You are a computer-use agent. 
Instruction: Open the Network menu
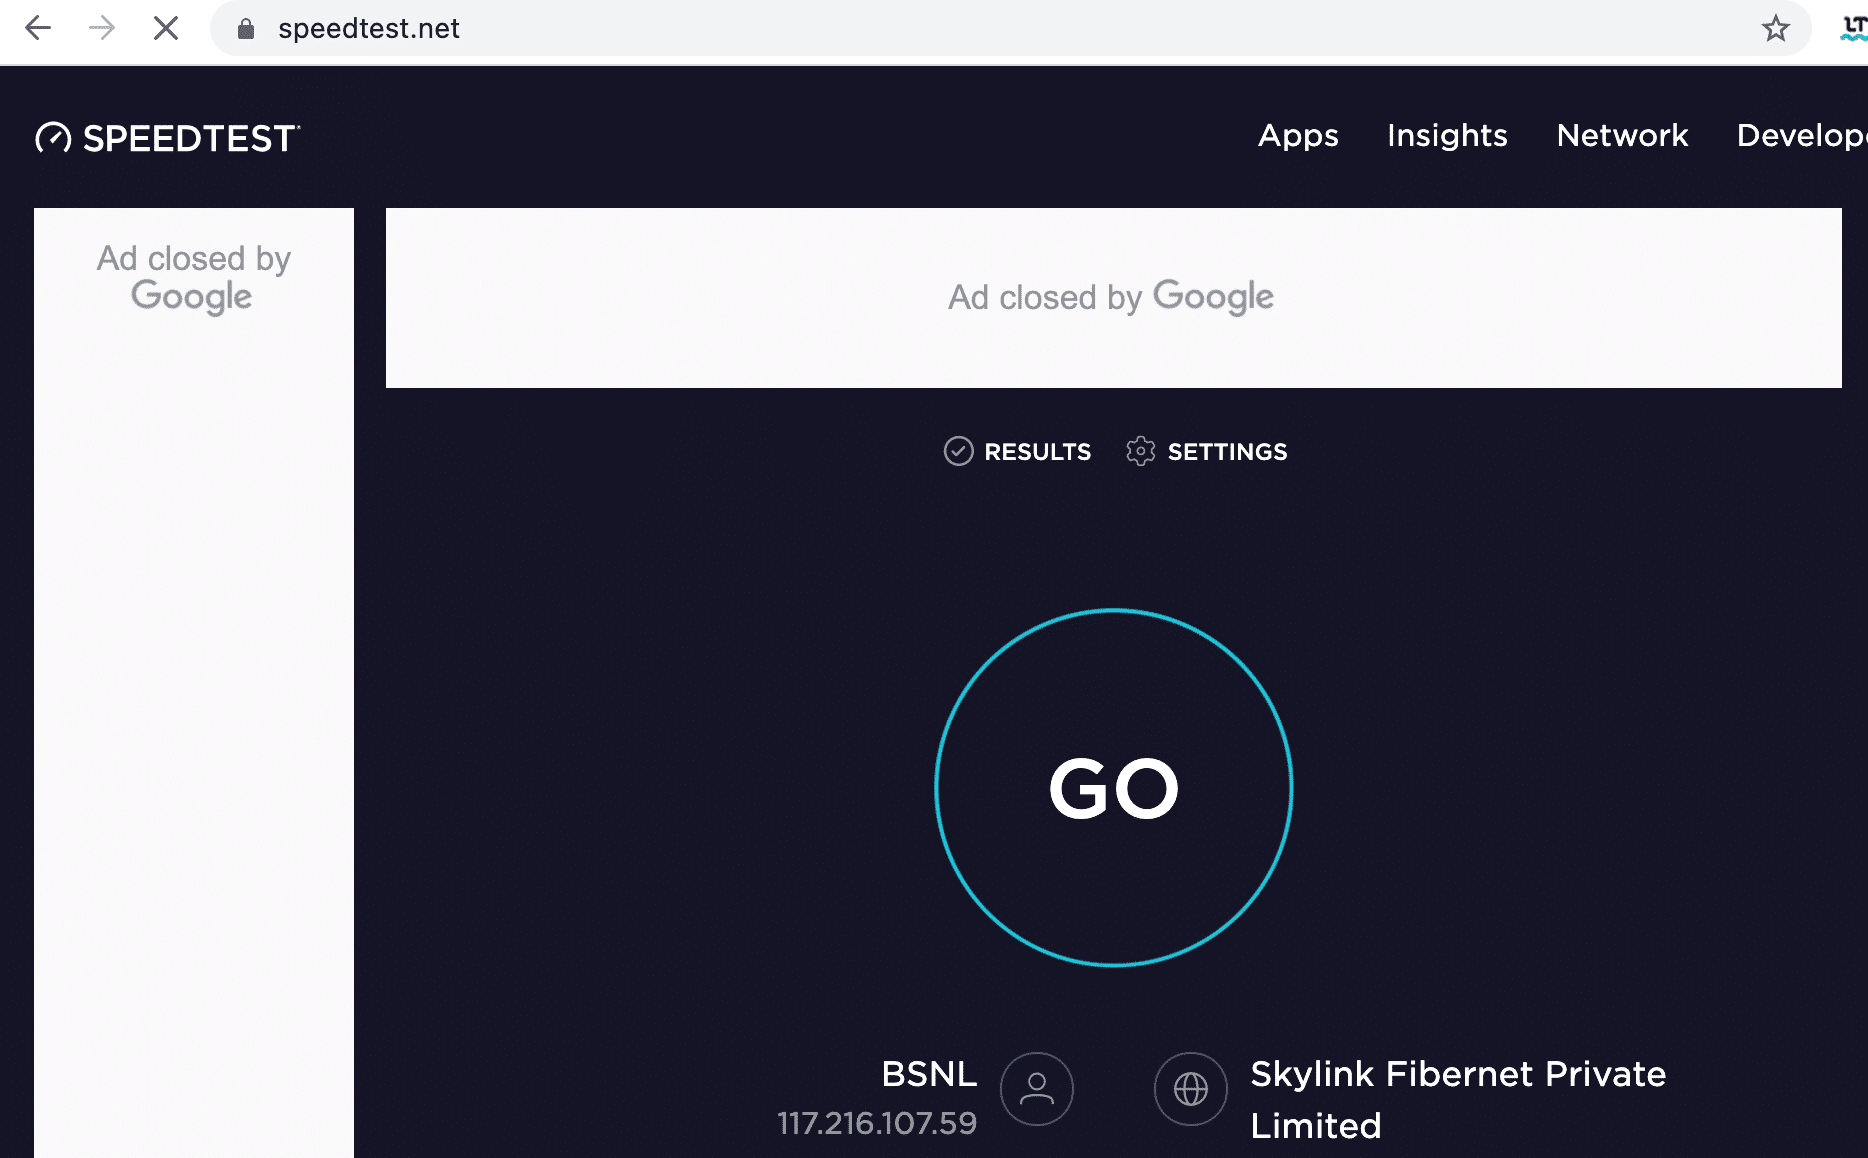click(x=1621, y=136)
